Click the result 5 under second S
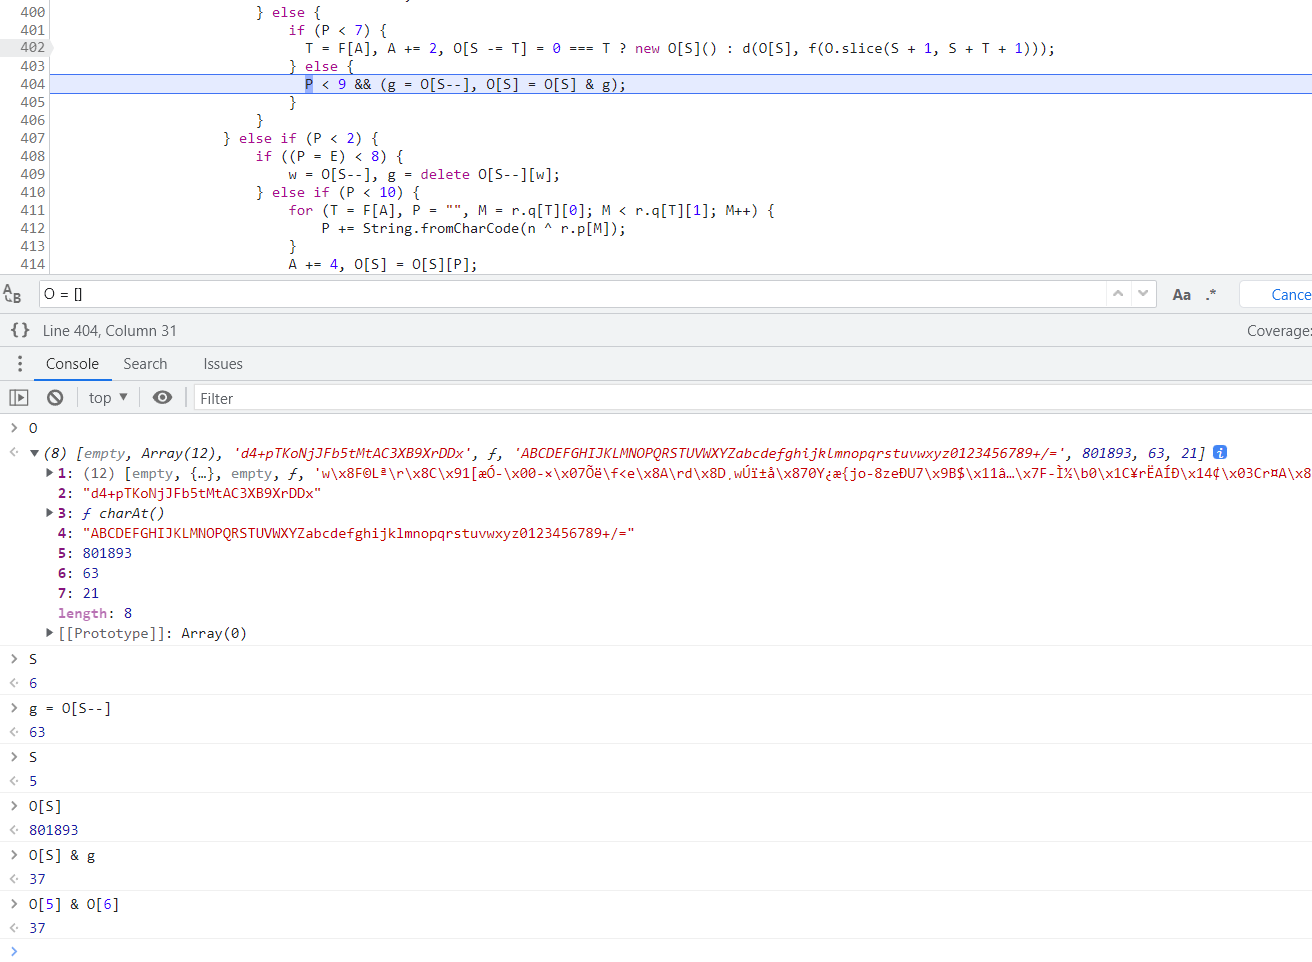 tap(33, 781)
